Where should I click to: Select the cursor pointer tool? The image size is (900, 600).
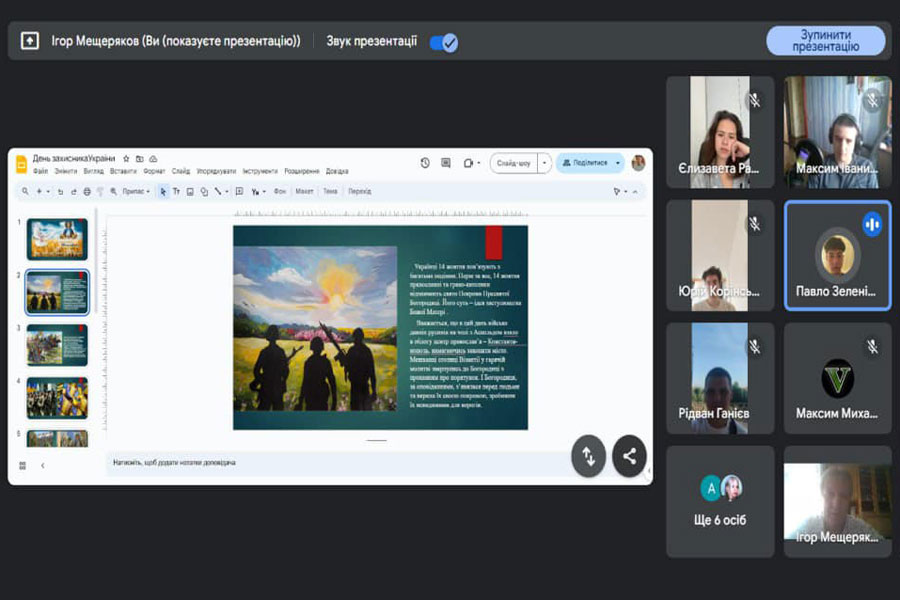pyautogui.click(x=163, y=191)
